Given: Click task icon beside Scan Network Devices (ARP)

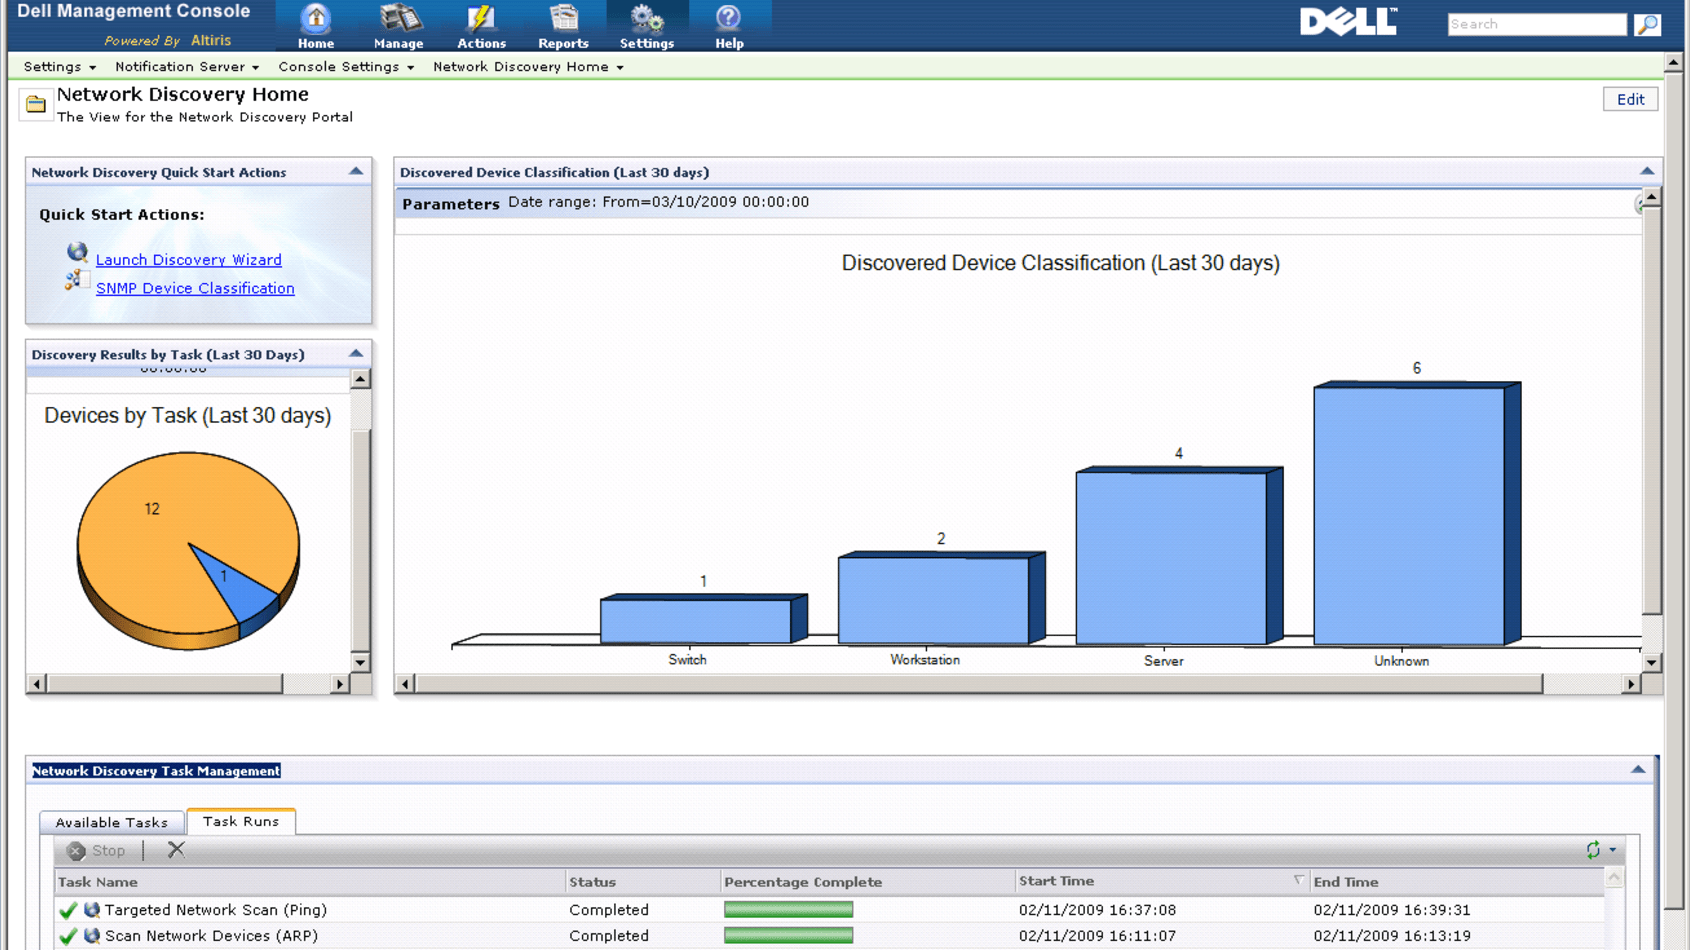Looking at the screenshot, I should click(x=92, y=936).
